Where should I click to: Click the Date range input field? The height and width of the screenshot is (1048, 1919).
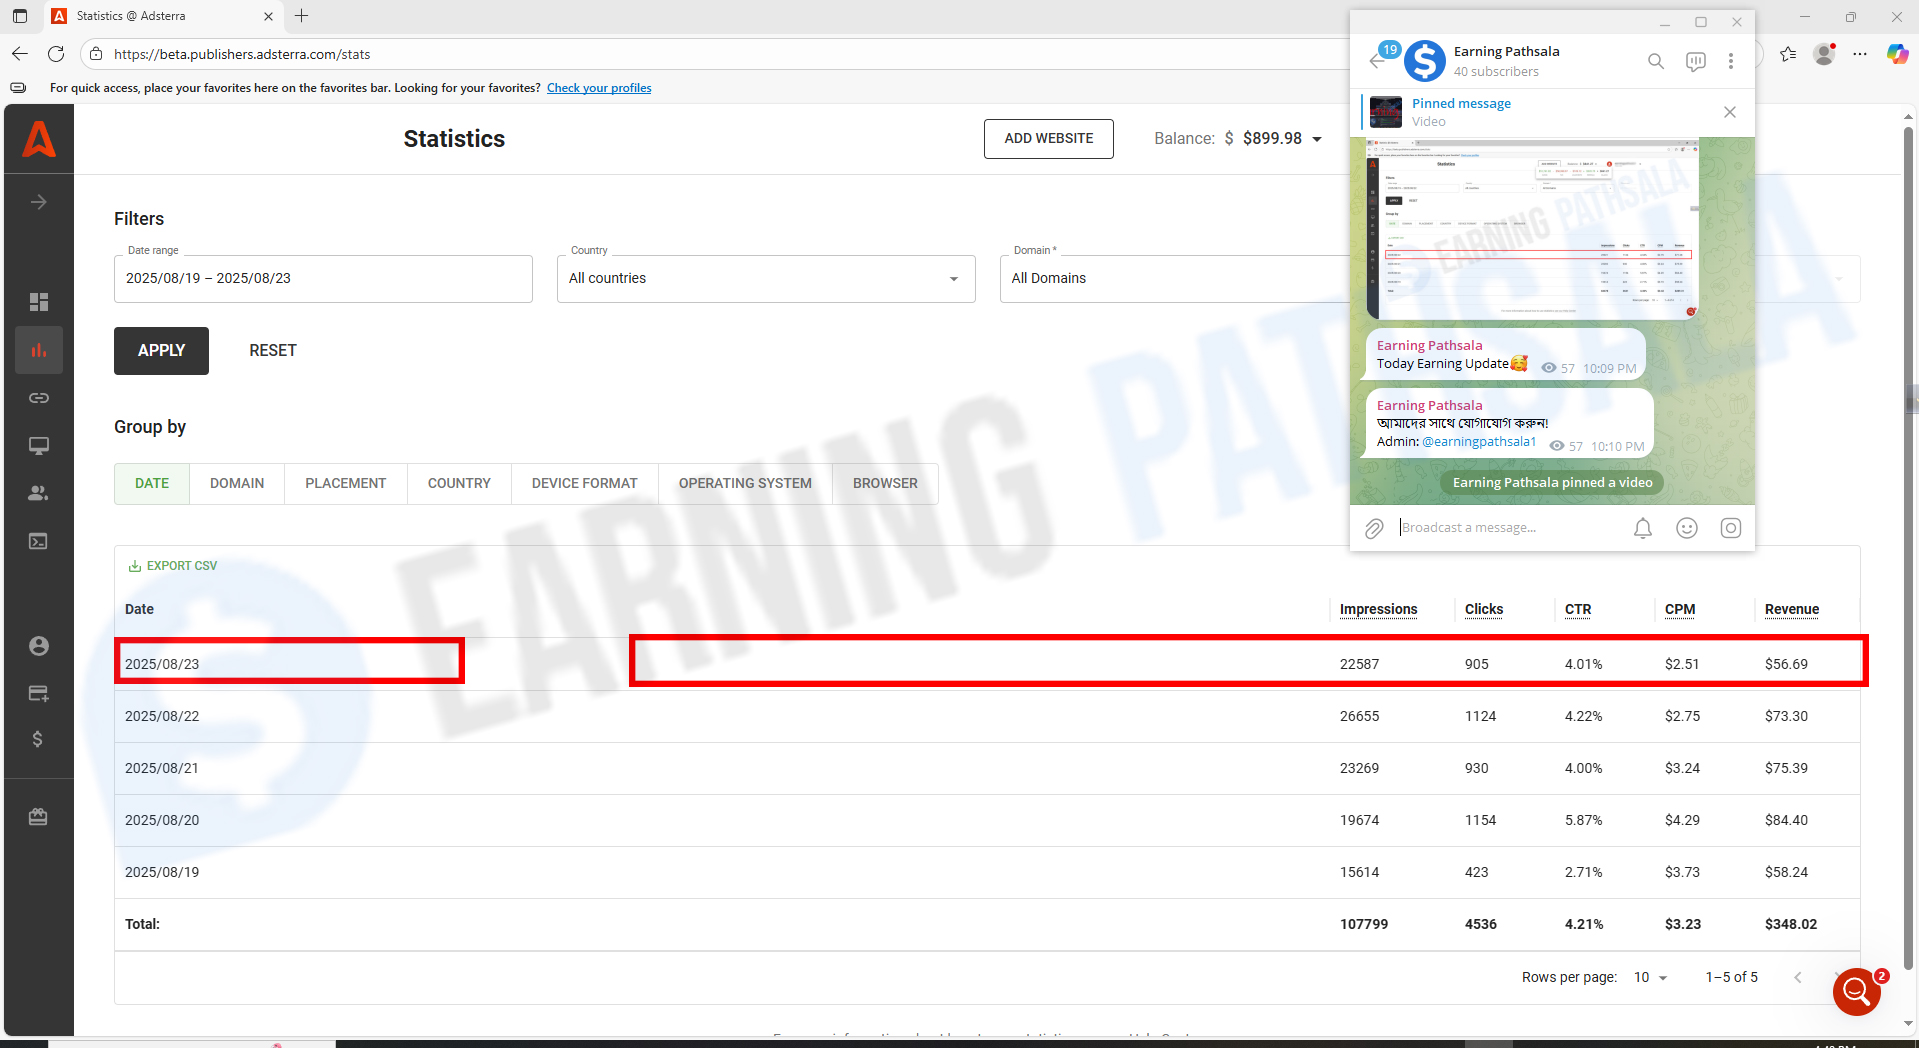(x=322, y=279)
